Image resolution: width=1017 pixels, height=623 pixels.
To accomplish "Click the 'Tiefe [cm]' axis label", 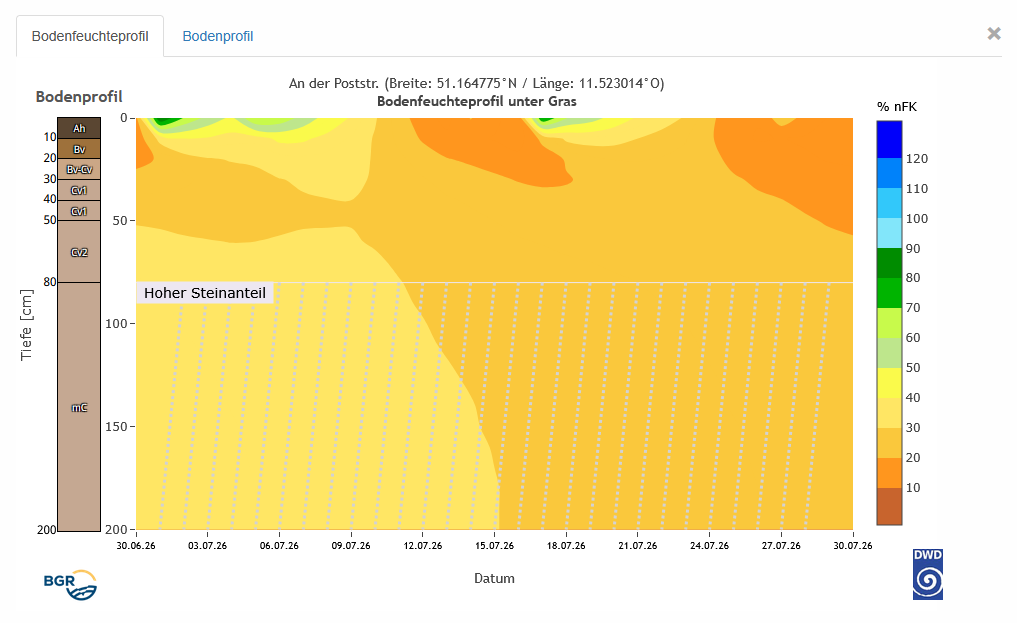I will pyautogui.click(x=26, y=325).
